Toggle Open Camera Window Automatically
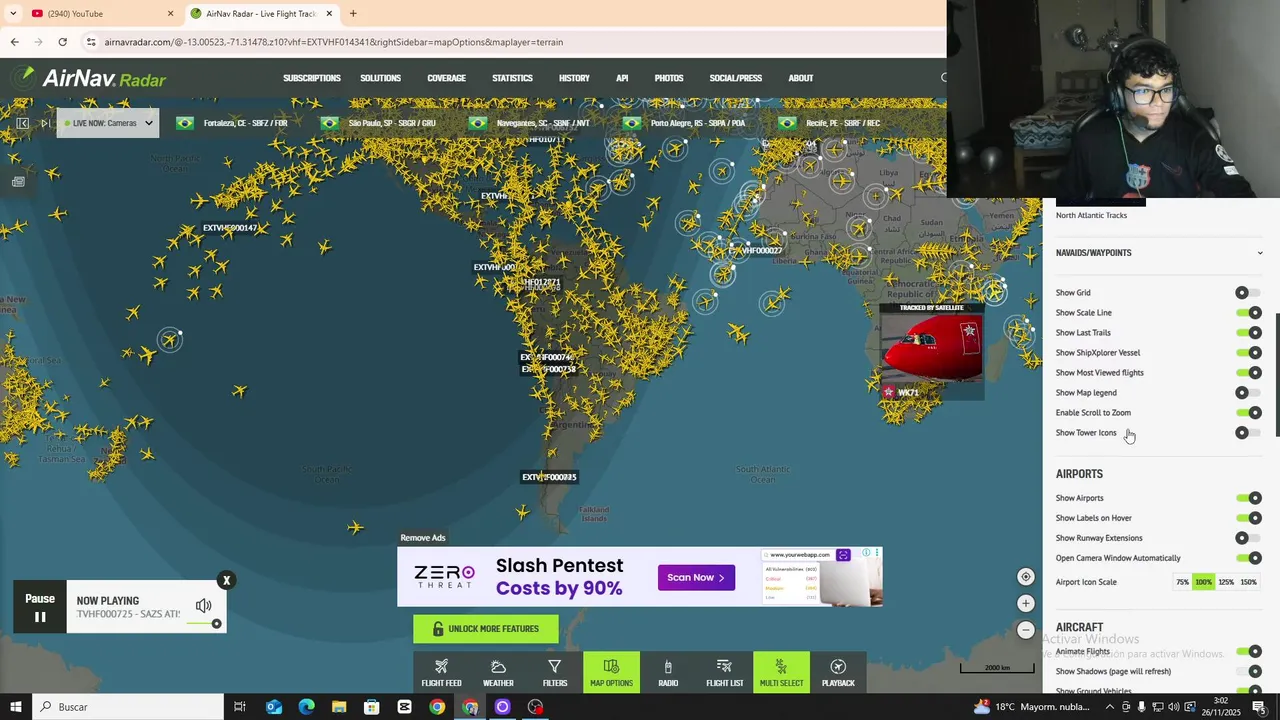The height and width of the screenshot is (720, 1280). pos(1249,558)
